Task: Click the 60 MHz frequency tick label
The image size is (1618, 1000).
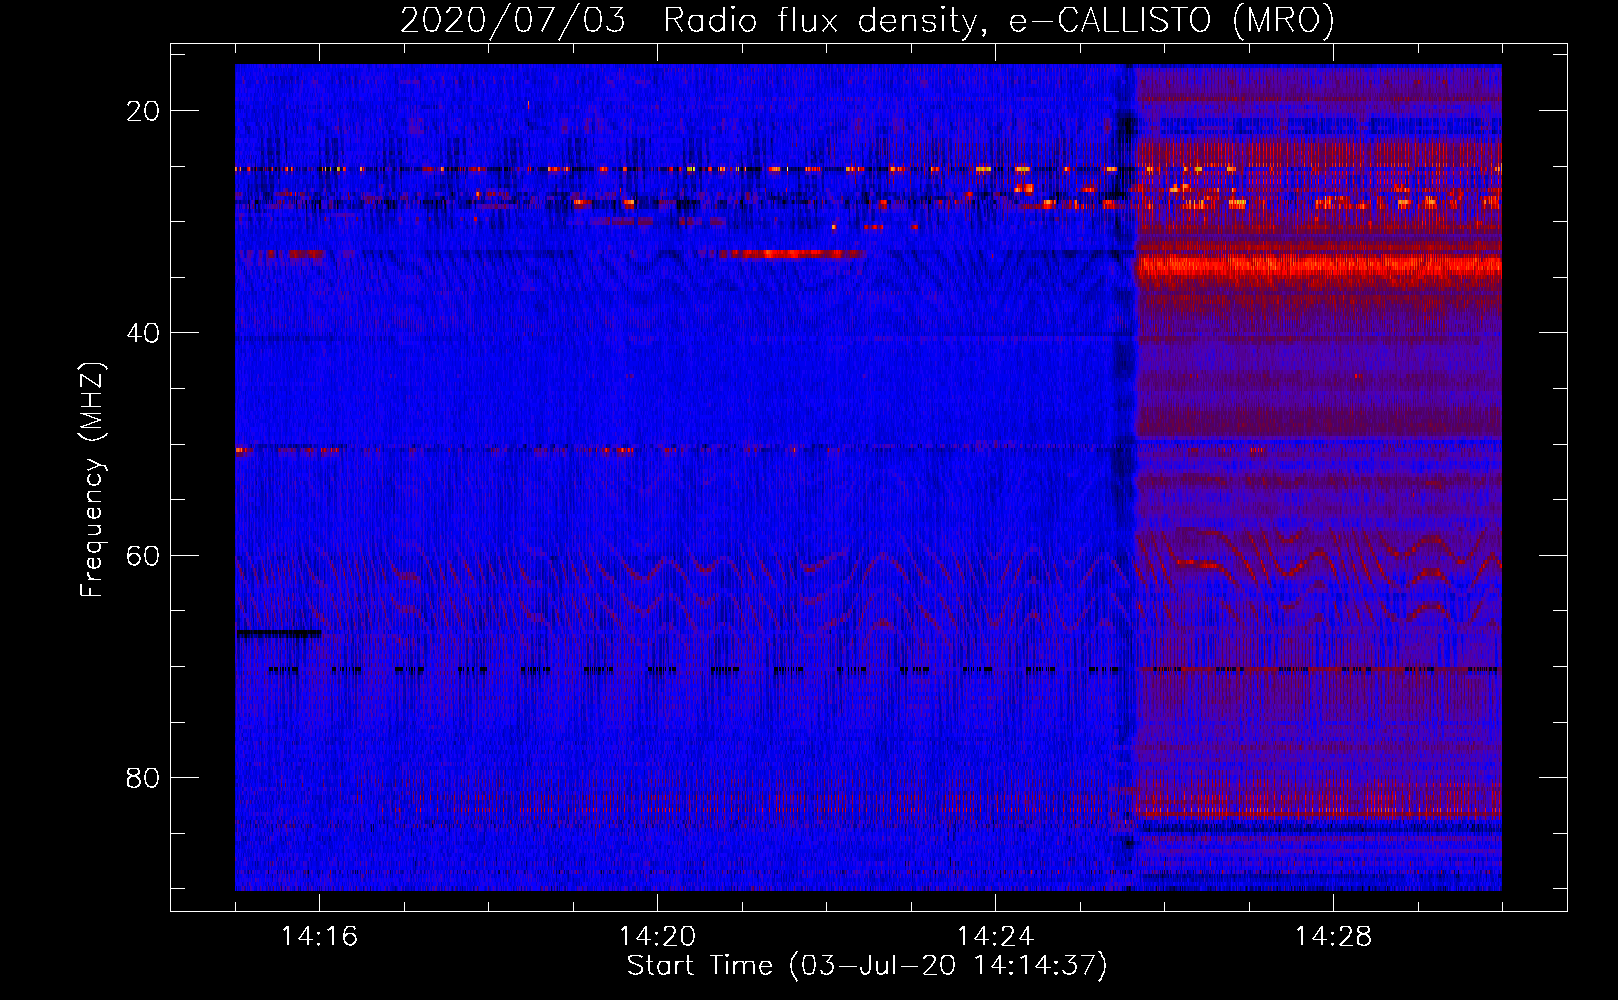Action: (x=143, y=555)
